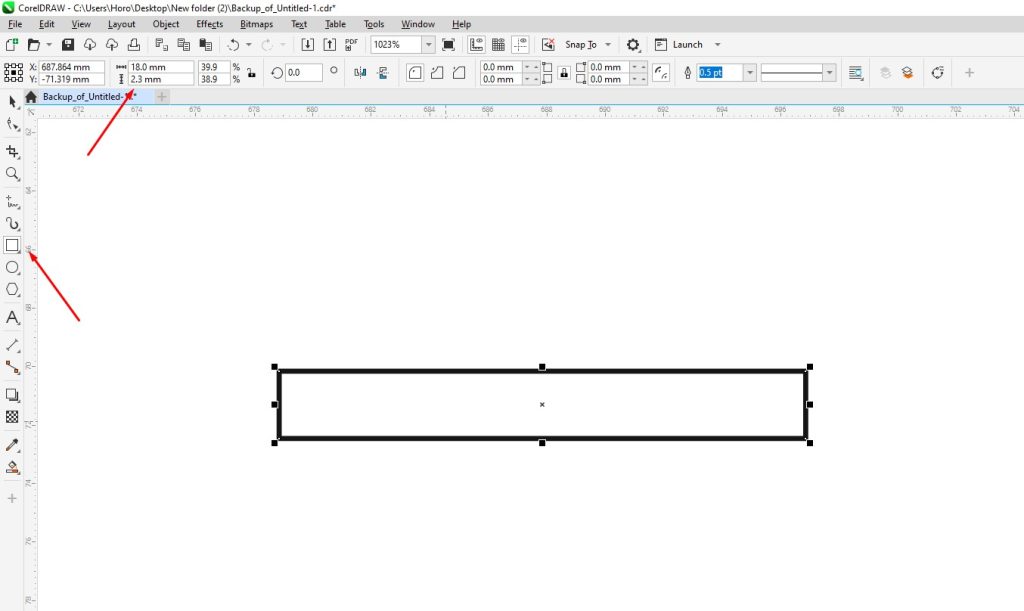Toggle edit corners together lock

coord(564,73)
